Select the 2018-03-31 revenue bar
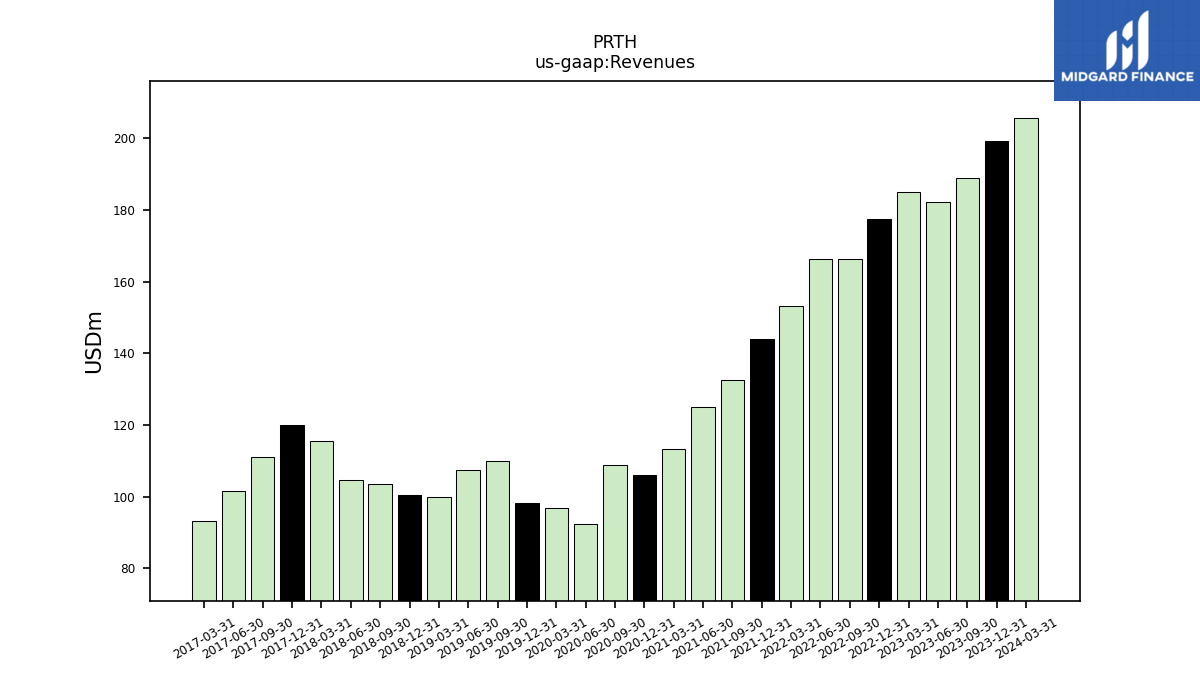 (321, 521)
